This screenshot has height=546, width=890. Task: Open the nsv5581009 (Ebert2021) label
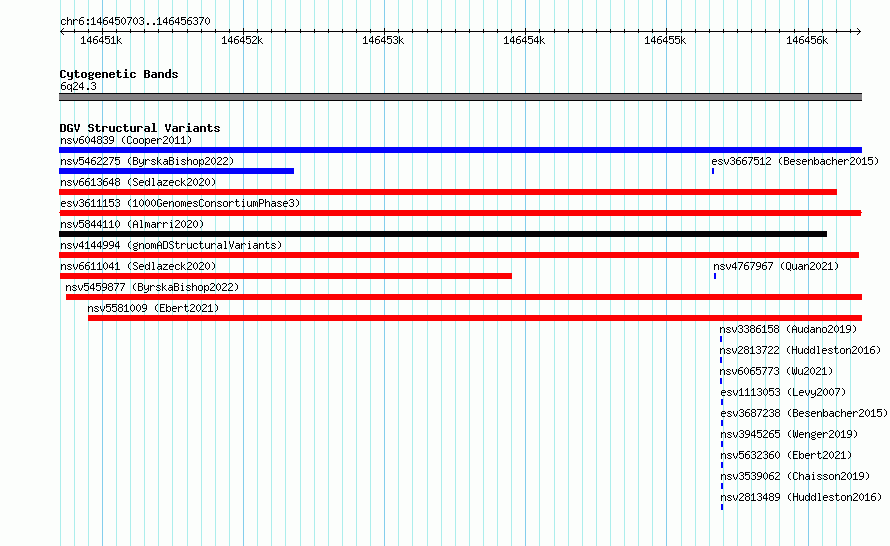click(x=153, y=308)
